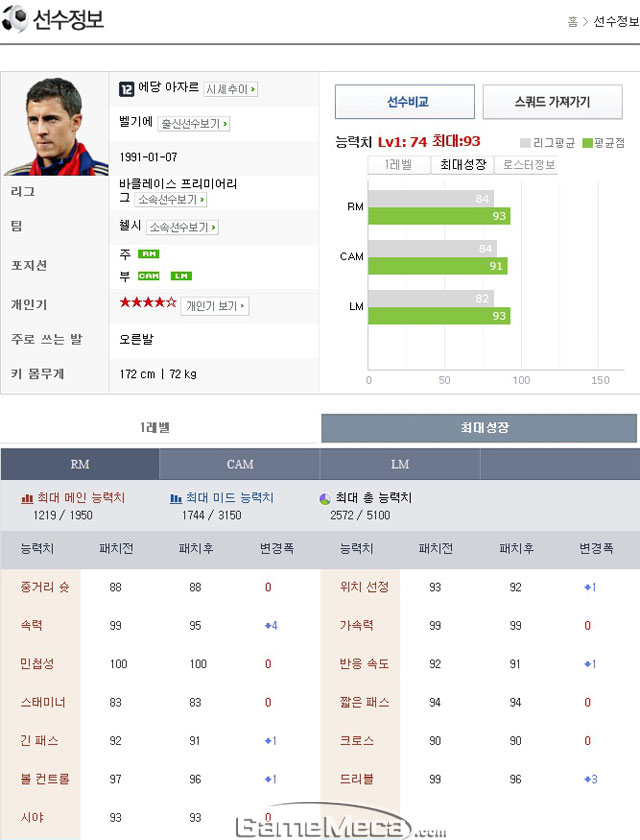
Task: Click the 선수비교 button
Action: [x=405, y=102]
